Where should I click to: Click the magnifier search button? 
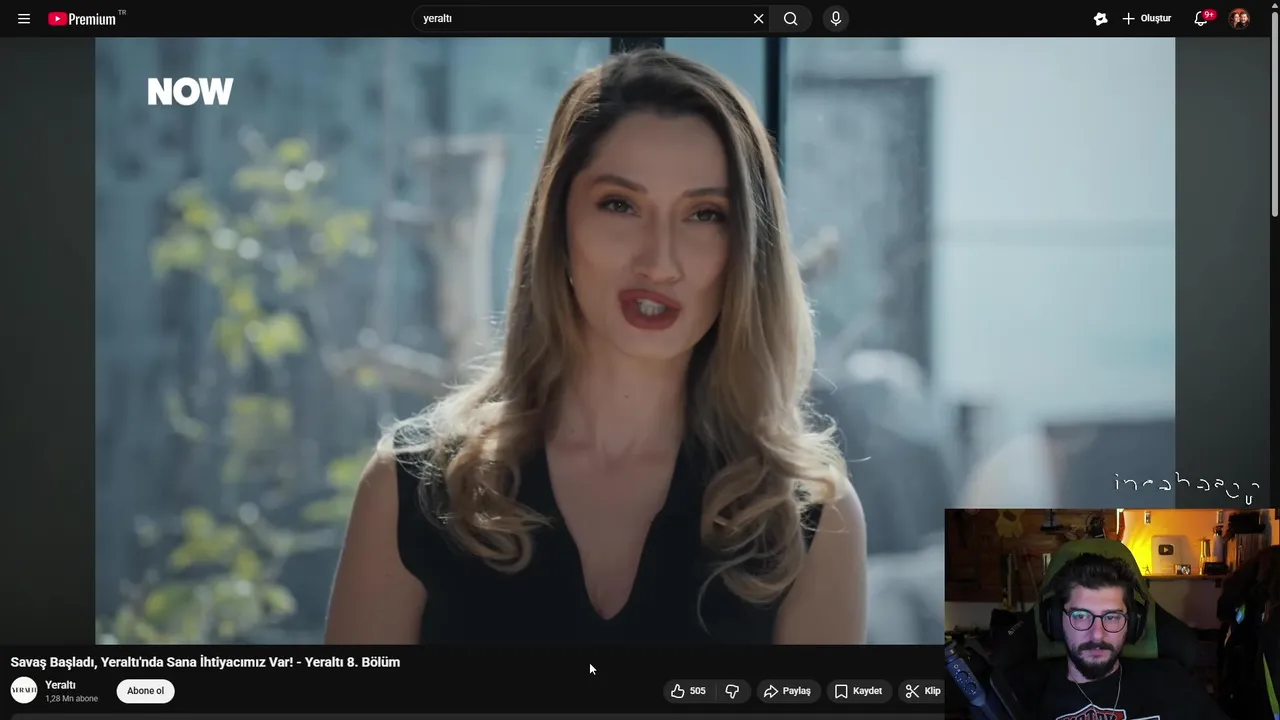791,19
